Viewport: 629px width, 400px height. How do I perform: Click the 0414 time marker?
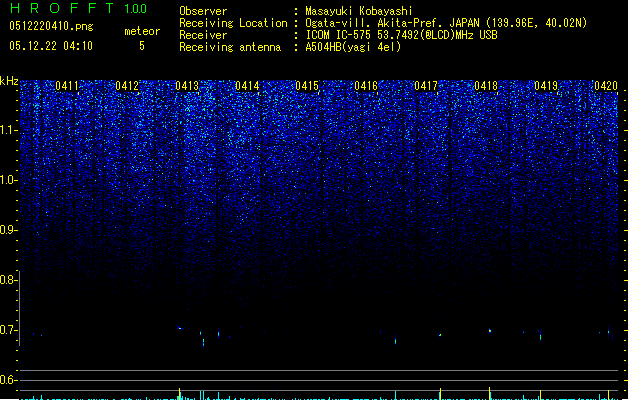(x=247, y=86)
